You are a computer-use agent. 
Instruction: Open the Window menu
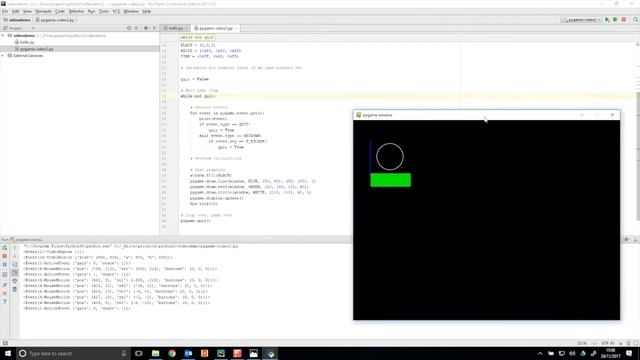coord(131,11)
